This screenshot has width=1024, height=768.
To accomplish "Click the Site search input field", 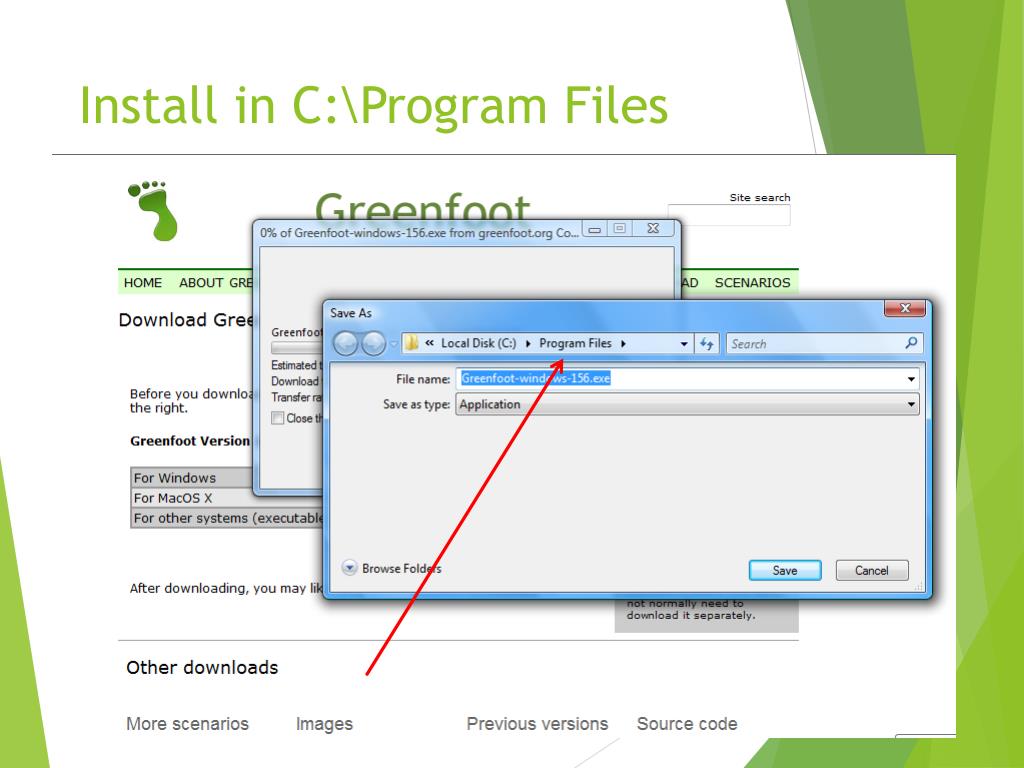I will (x=729, y=215).
